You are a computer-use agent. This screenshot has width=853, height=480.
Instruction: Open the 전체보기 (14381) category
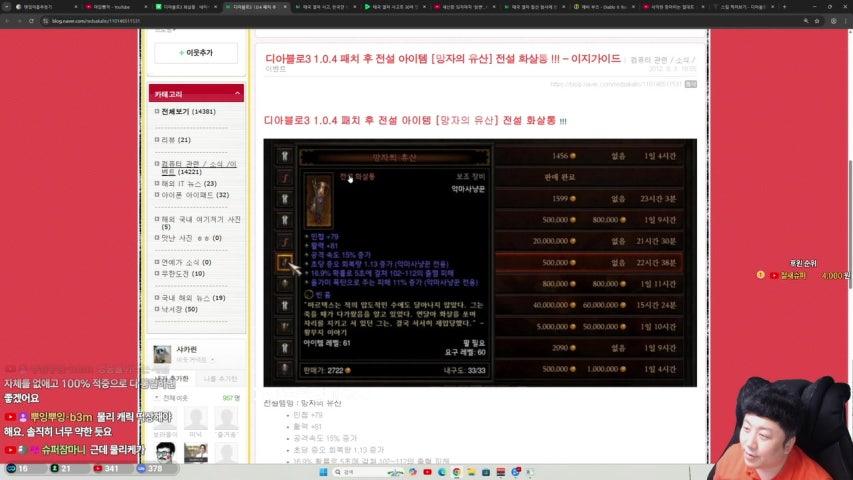click(188, 112)
